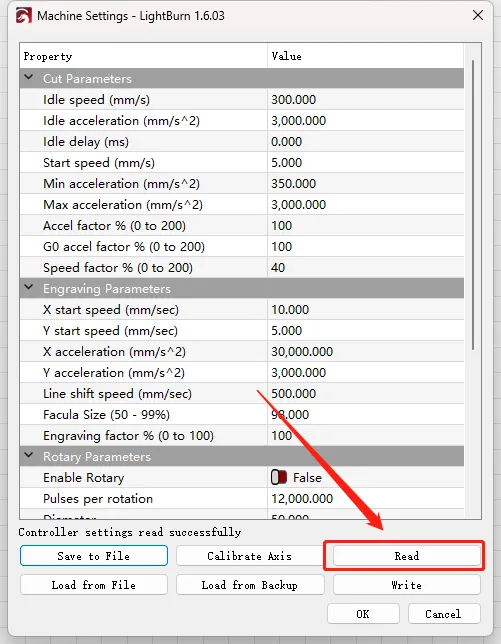The width and height of the screenshot is (501, 644).
Task: Click the Save to File button
Action: point(94,556)
